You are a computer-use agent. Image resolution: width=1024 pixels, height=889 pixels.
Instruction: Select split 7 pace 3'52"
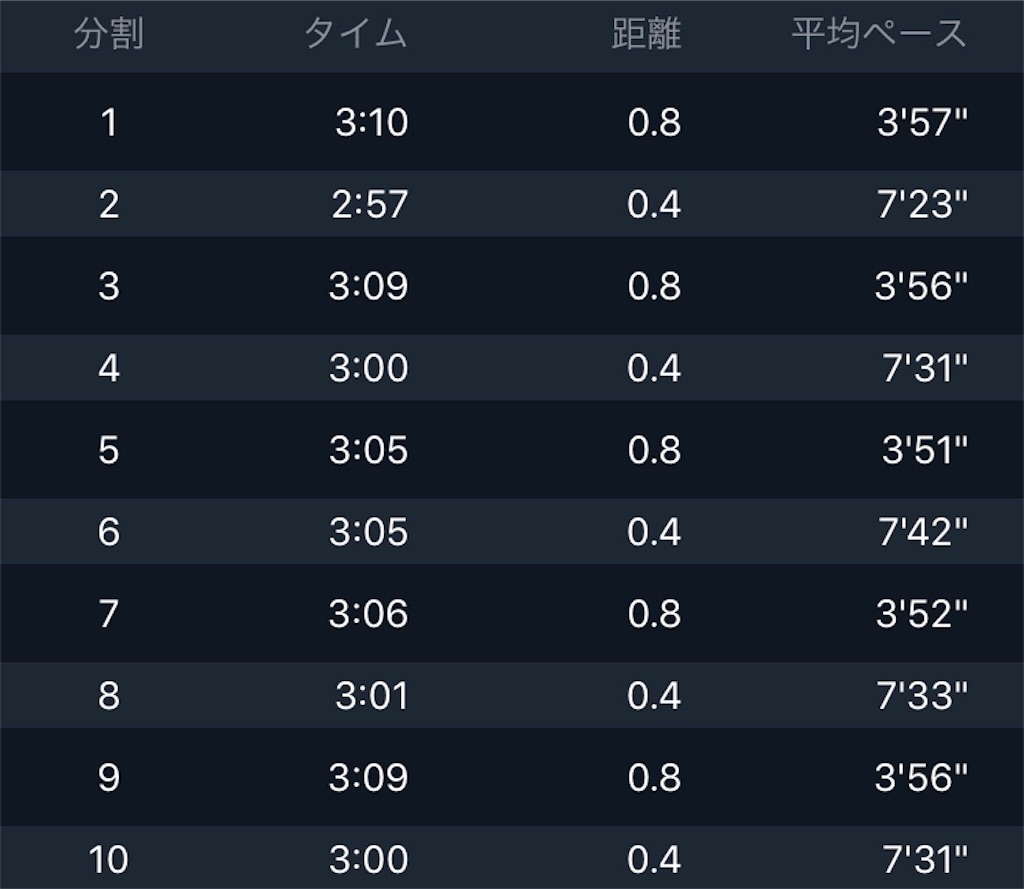(x=921, y=614)
